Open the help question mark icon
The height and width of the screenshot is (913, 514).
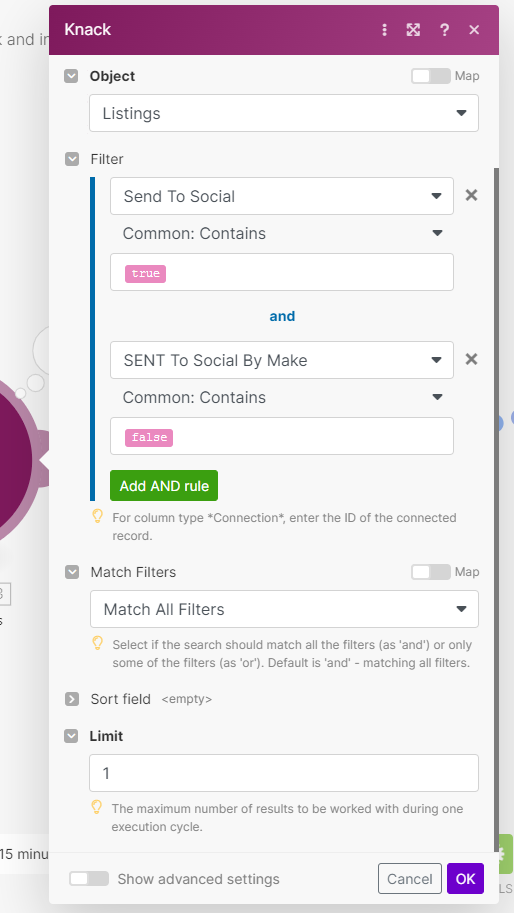click(445, 30)
